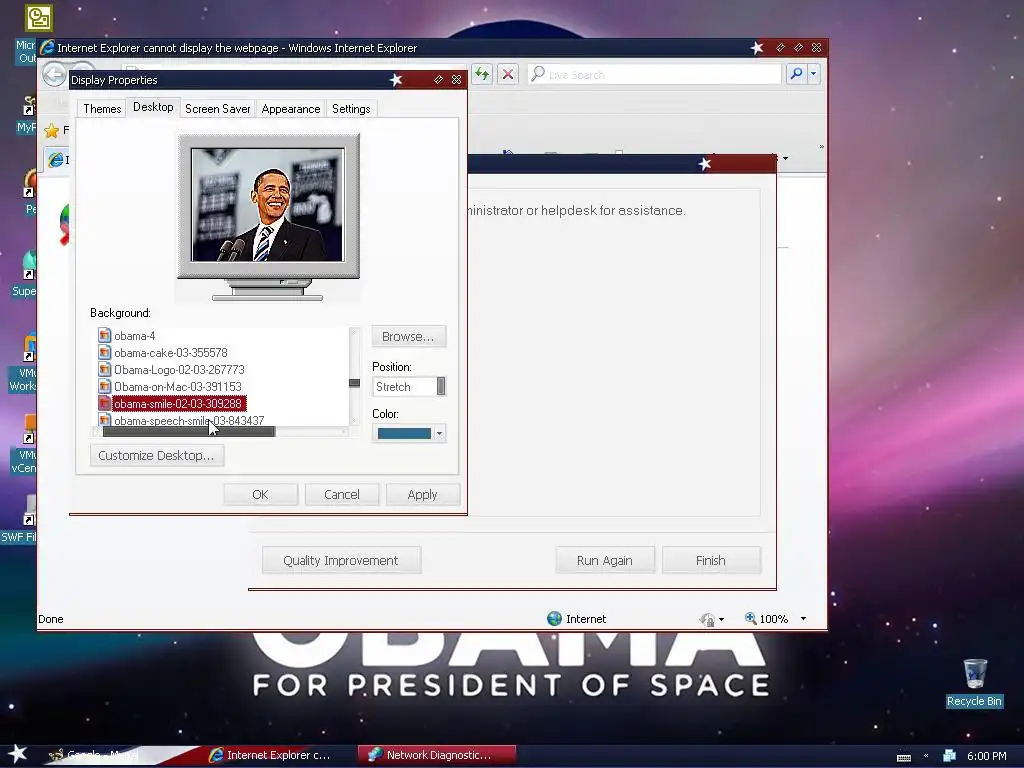Click Quality Improvement in Network Diagnostics
The image size is (1024, 768).
point(342,560)
